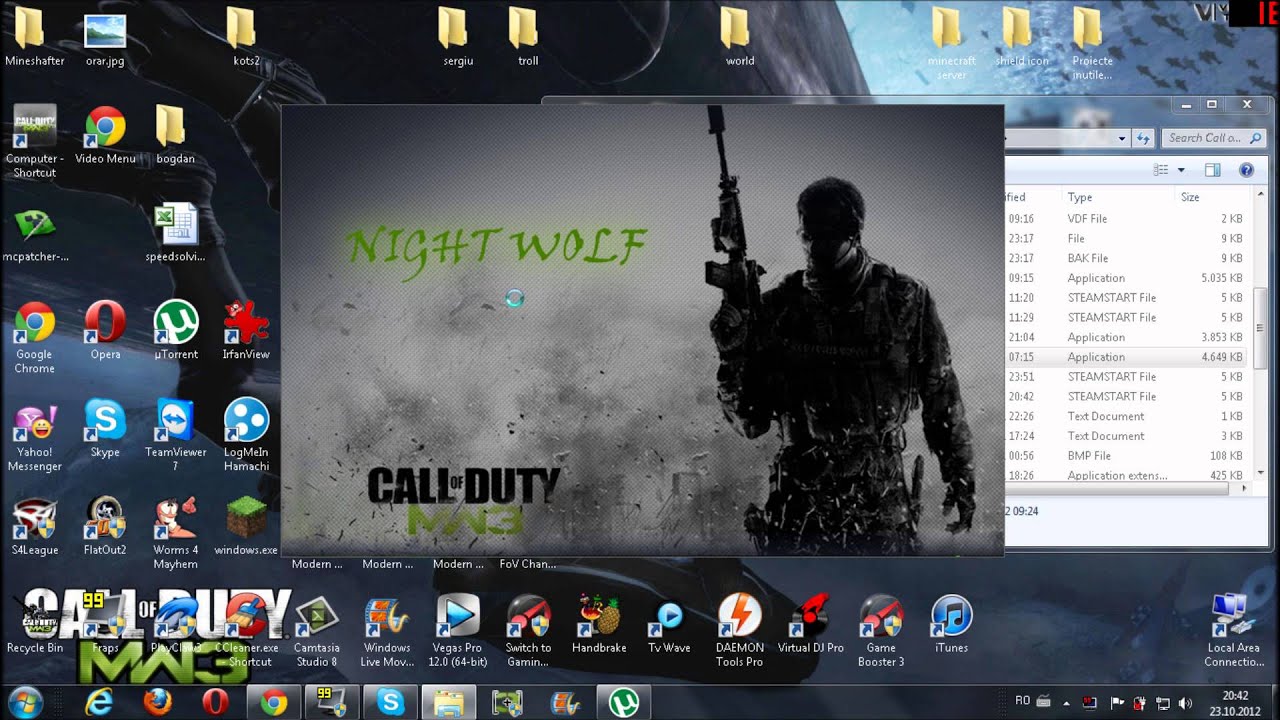Open Yahoo! Messenger shortcut

pyautogui.click(x=35, y=436)
